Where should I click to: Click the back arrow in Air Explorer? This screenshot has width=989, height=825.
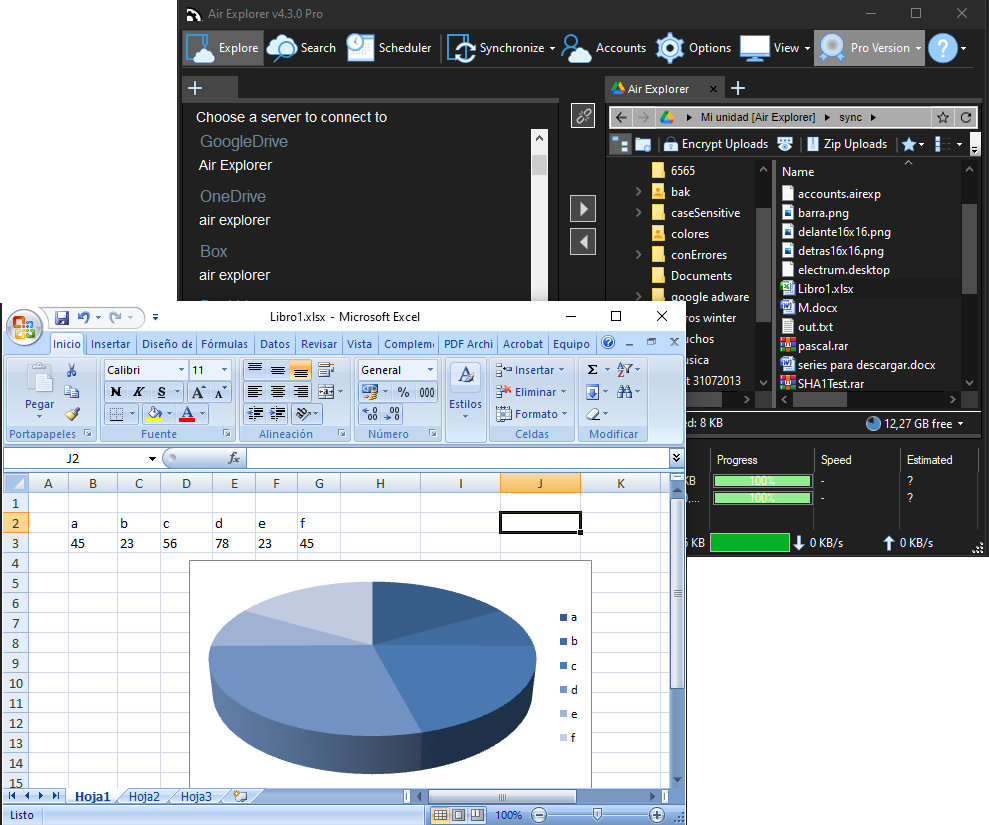tap(621, 117)
